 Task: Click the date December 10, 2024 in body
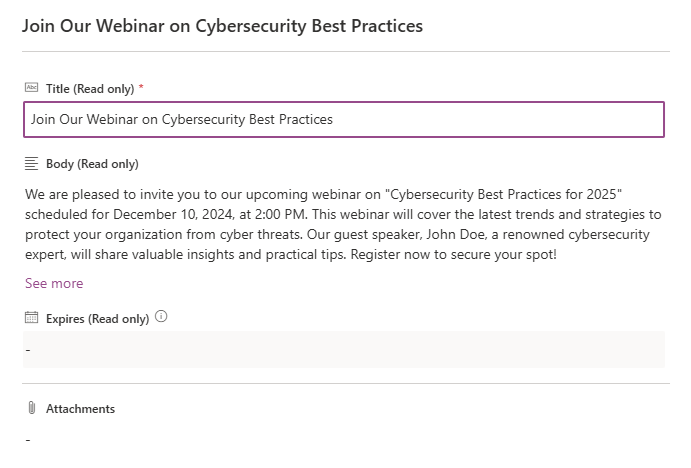173,214
